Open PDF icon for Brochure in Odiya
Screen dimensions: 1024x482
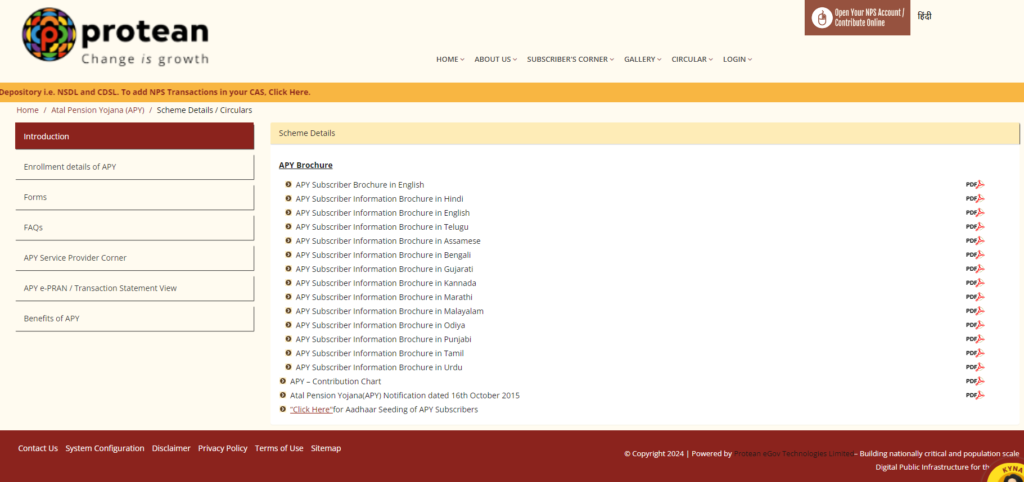pyautogui.click(x=974, y=325)
